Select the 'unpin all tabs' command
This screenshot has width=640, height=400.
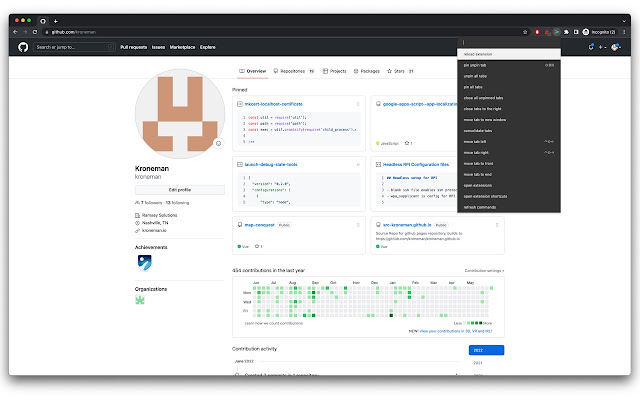(x=509, y=76)
